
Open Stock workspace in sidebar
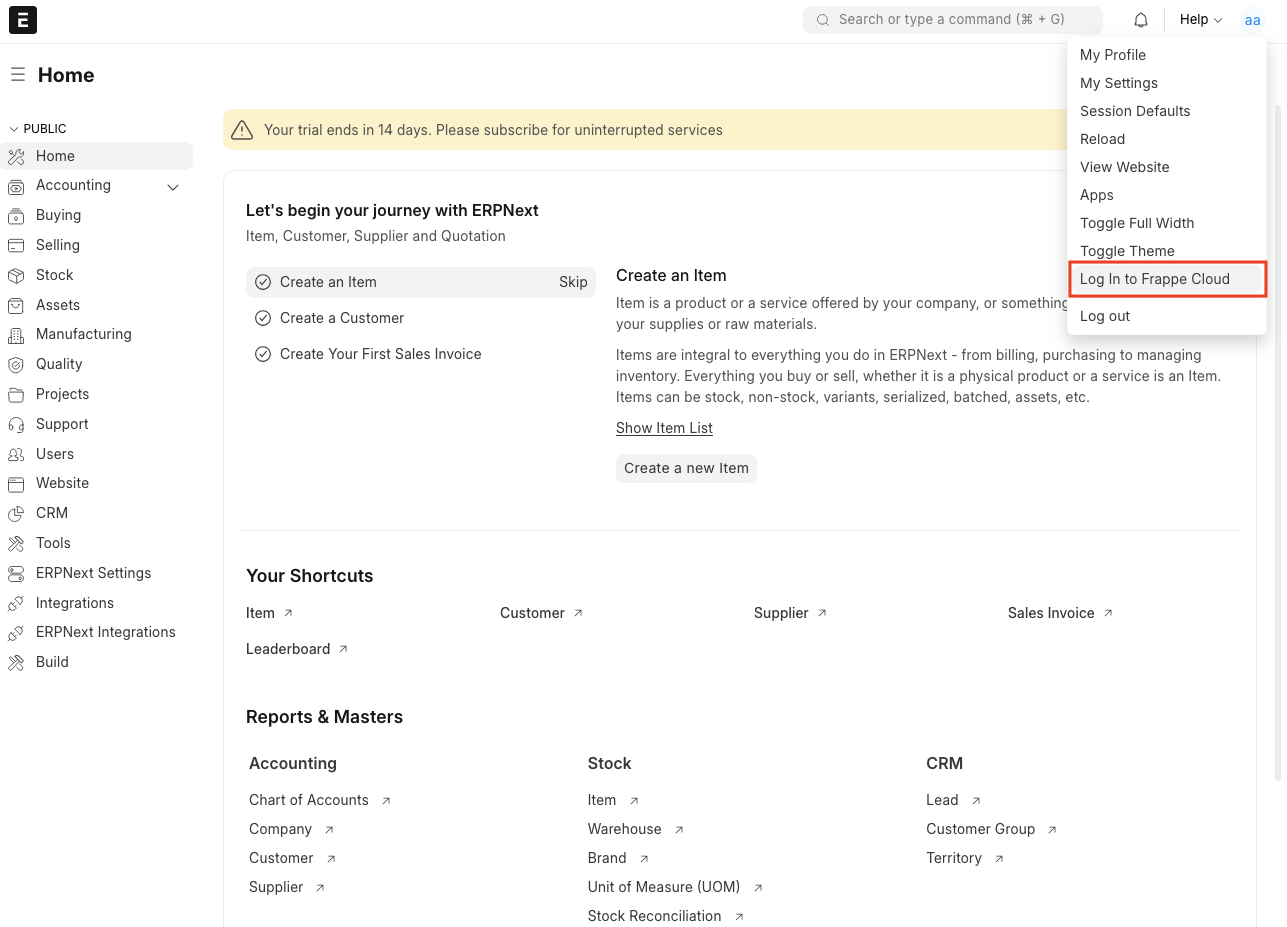[x=54, y=275]
